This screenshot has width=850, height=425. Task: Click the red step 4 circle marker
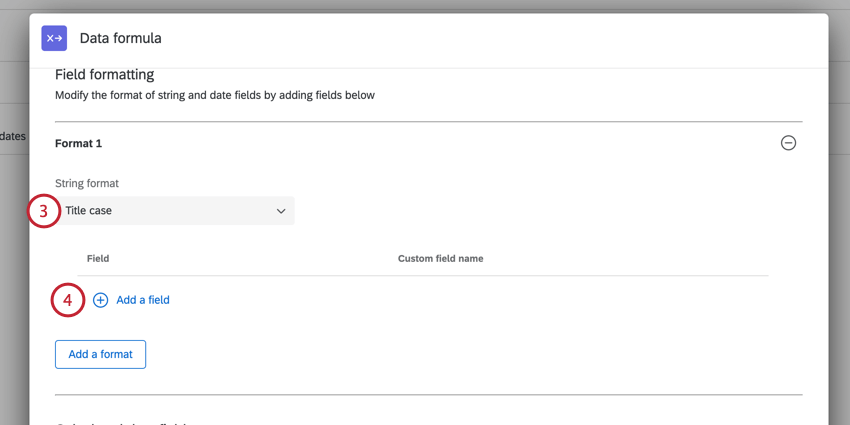[x=67, y=300]
